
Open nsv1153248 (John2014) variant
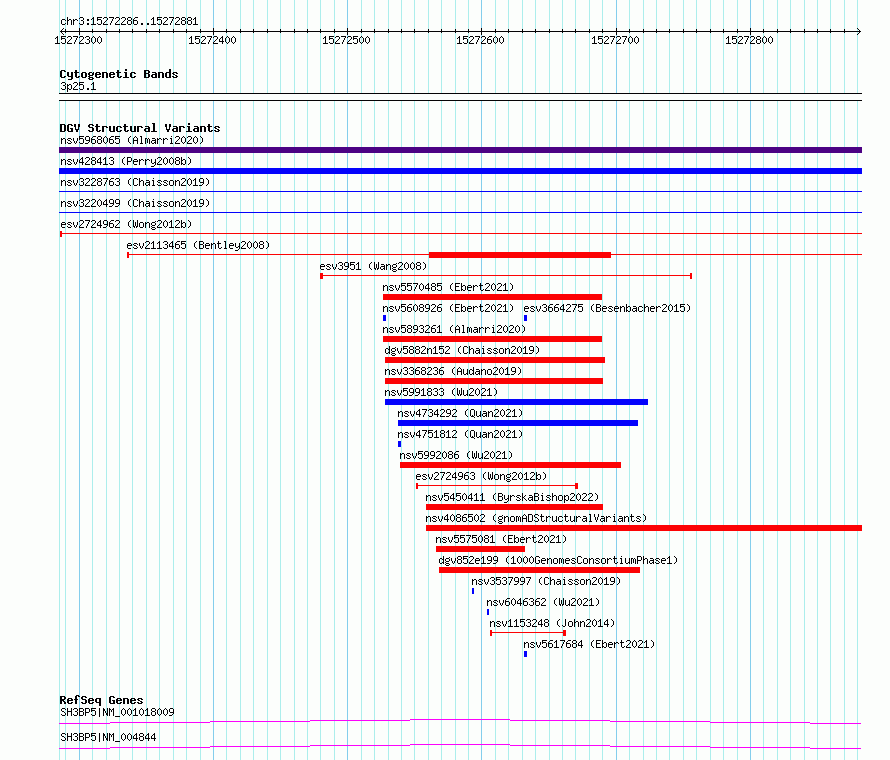[552, 623]
